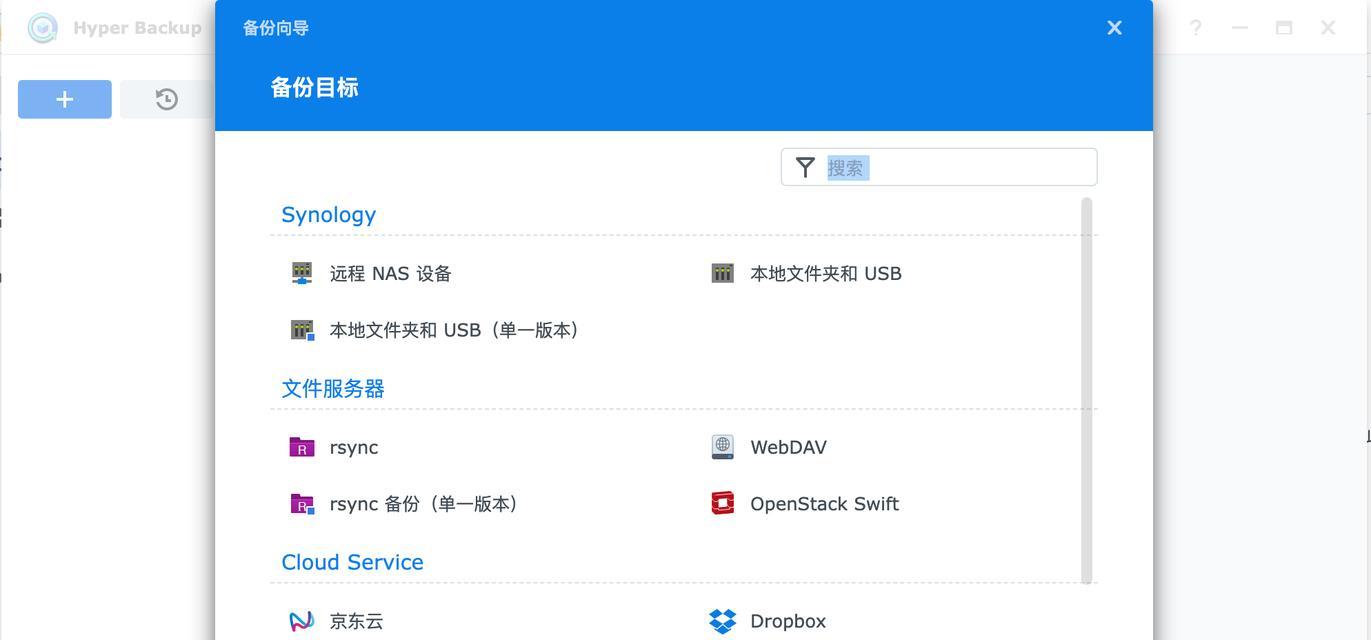
Task: Click the Synology section heading
Action: [x=329, y=215]
